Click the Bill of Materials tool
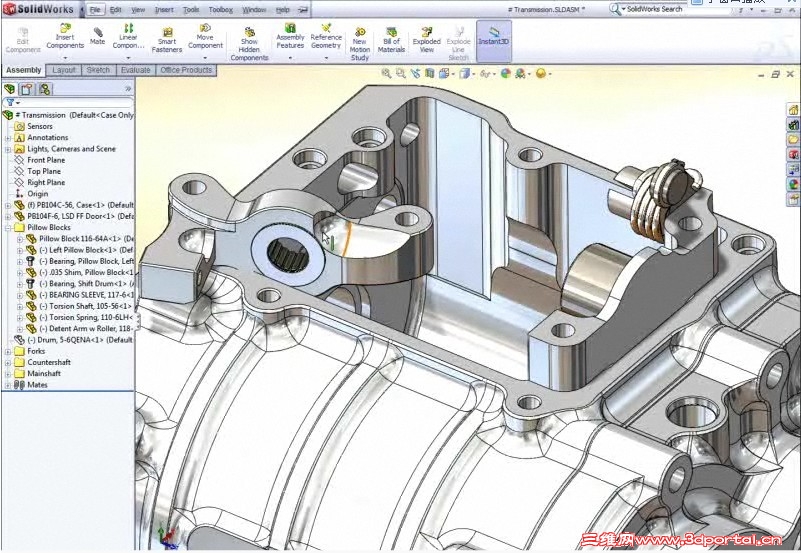The height and width of the screenshot is (553, 801). [x=391, y=40]
